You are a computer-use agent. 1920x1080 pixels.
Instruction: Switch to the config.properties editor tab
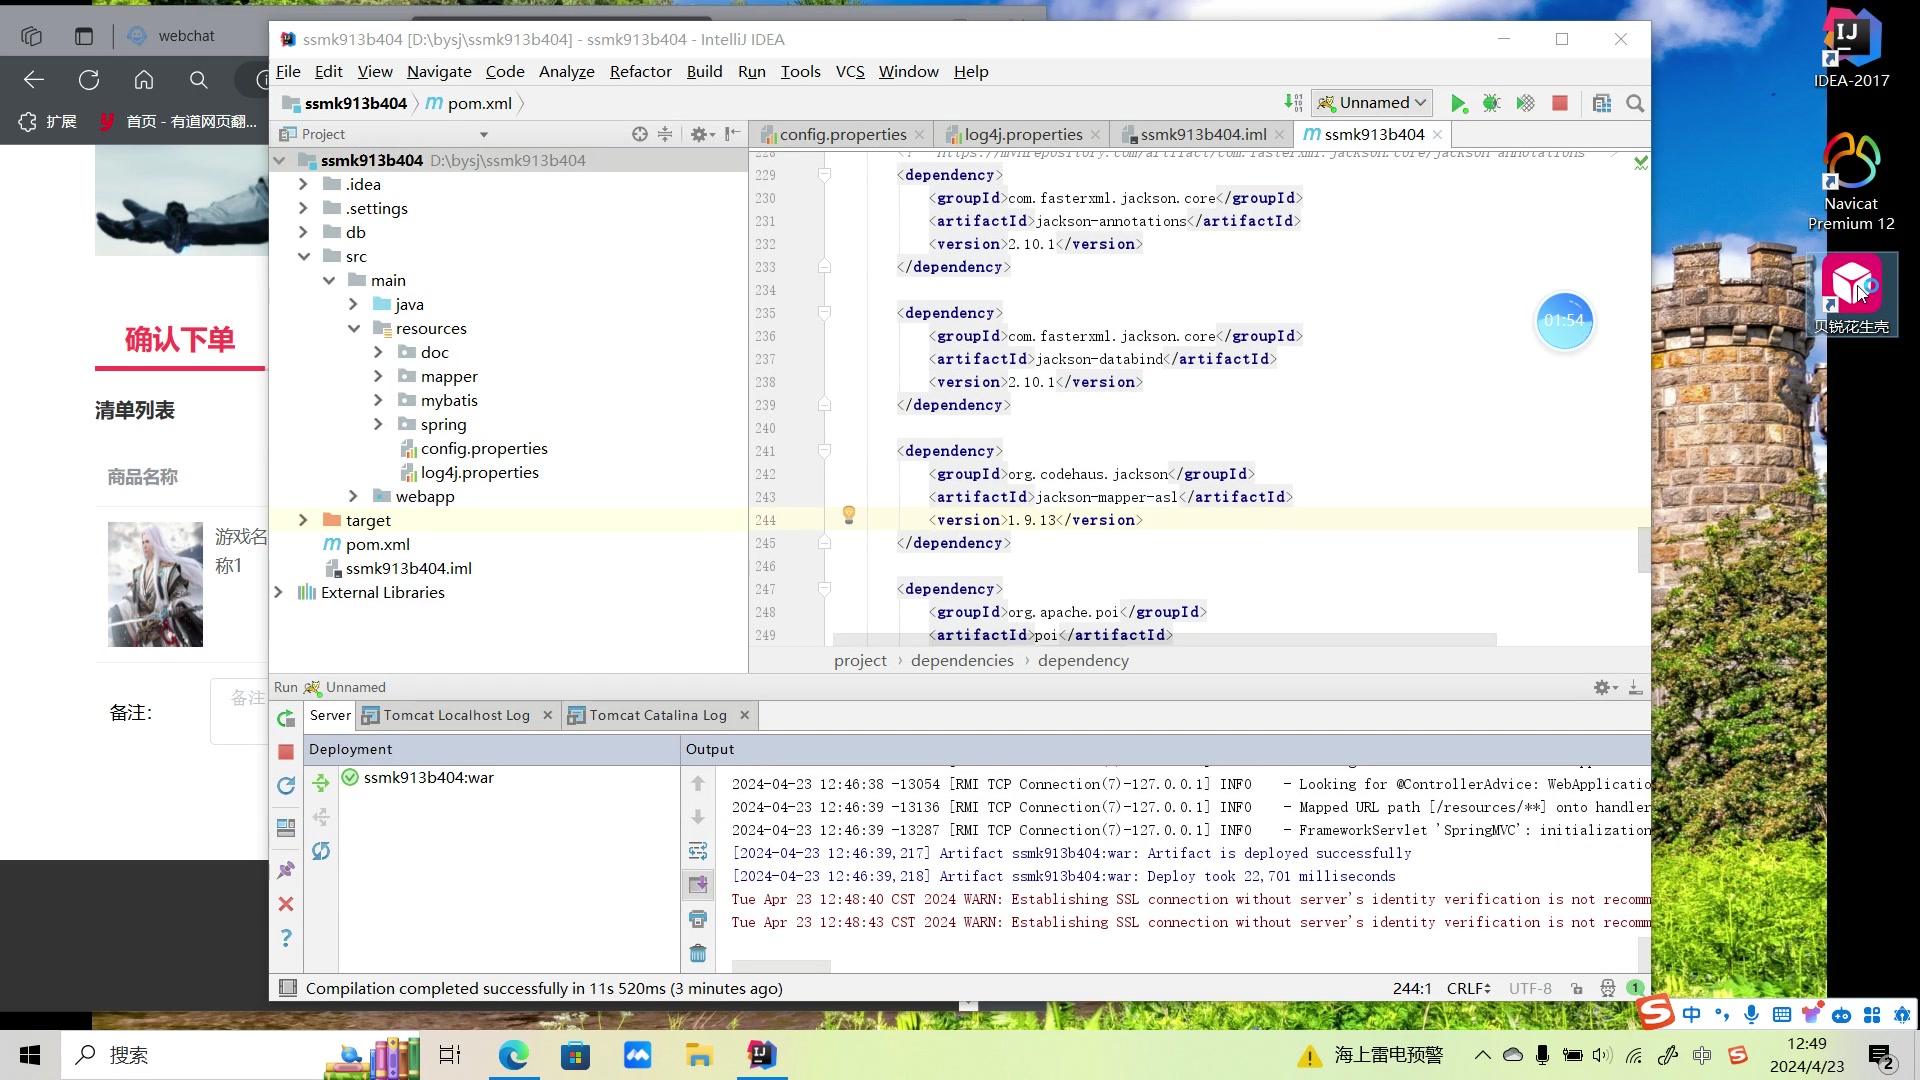tap(842, 134)
